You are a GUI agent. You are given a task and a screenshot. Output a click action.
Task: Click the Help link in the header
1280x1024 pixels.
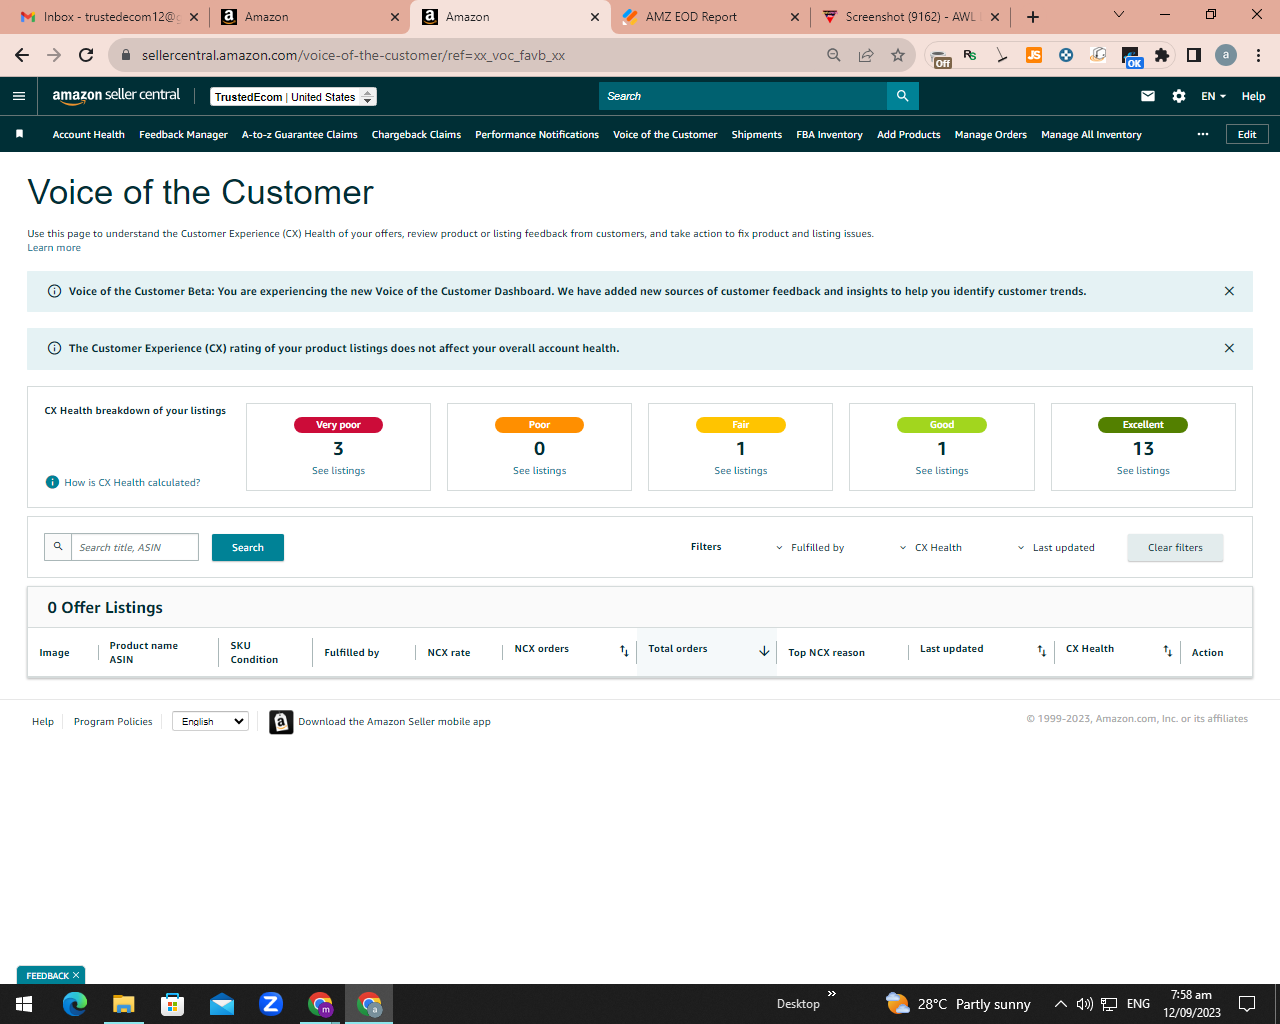[x=1253, y=96]
